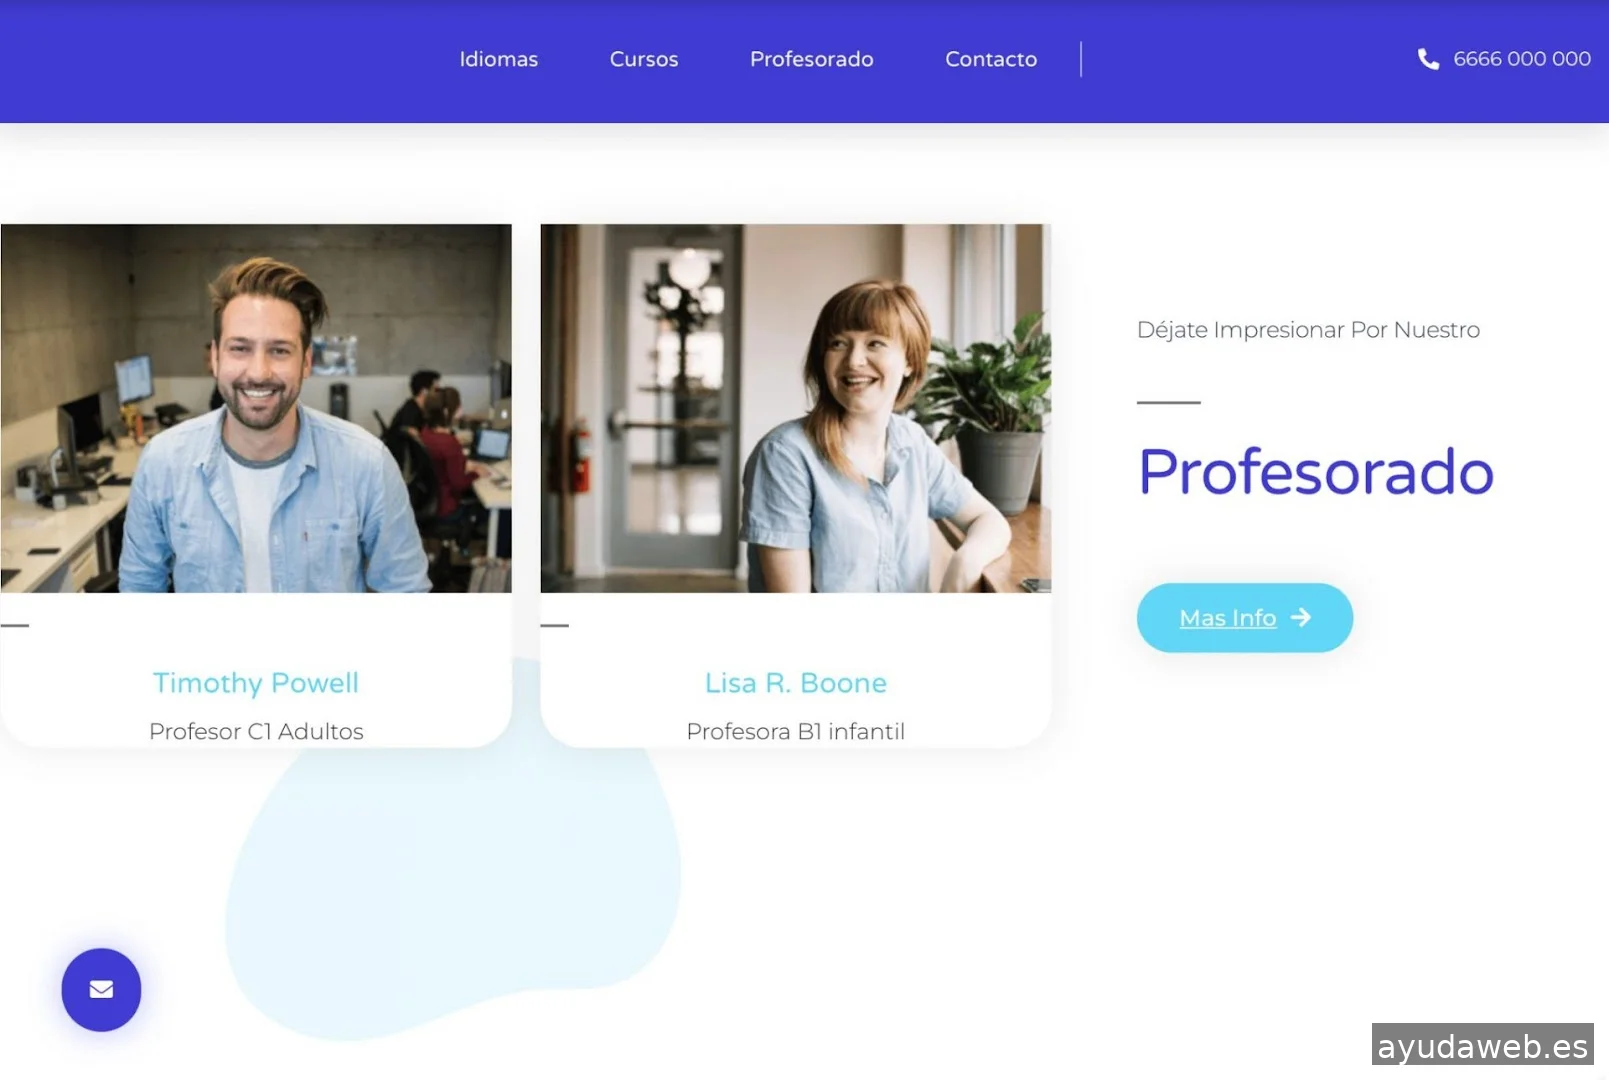1609x1080 pixels.
Task: Click the Timothy Powell name heading
Action: (256, 683)
